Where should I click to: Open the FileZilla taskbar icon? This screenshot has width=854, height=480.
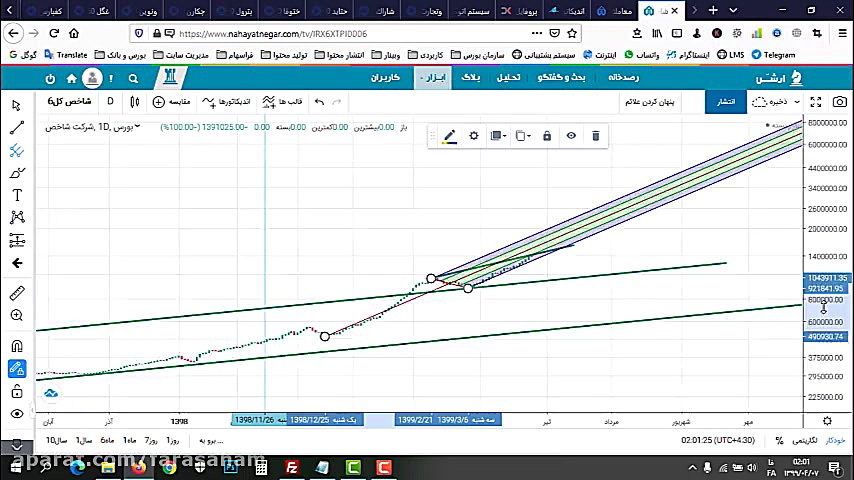292,467
